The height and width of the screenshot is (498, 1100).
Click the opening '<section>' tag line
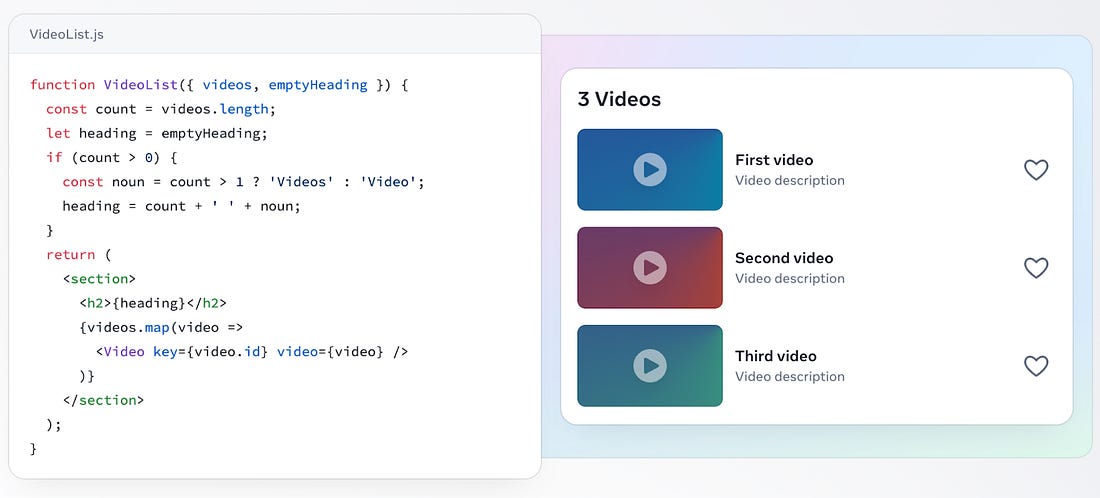[x=99, y=279]
